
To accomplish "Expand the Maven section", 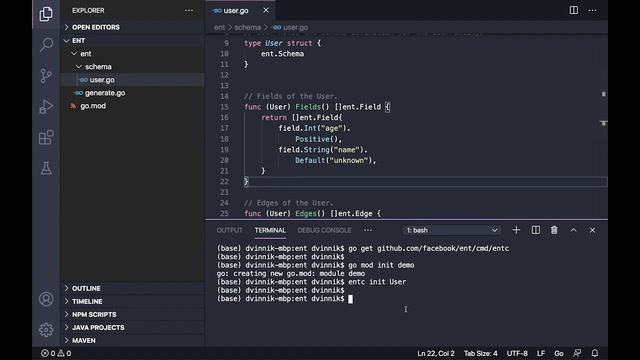I will point(133,340).
